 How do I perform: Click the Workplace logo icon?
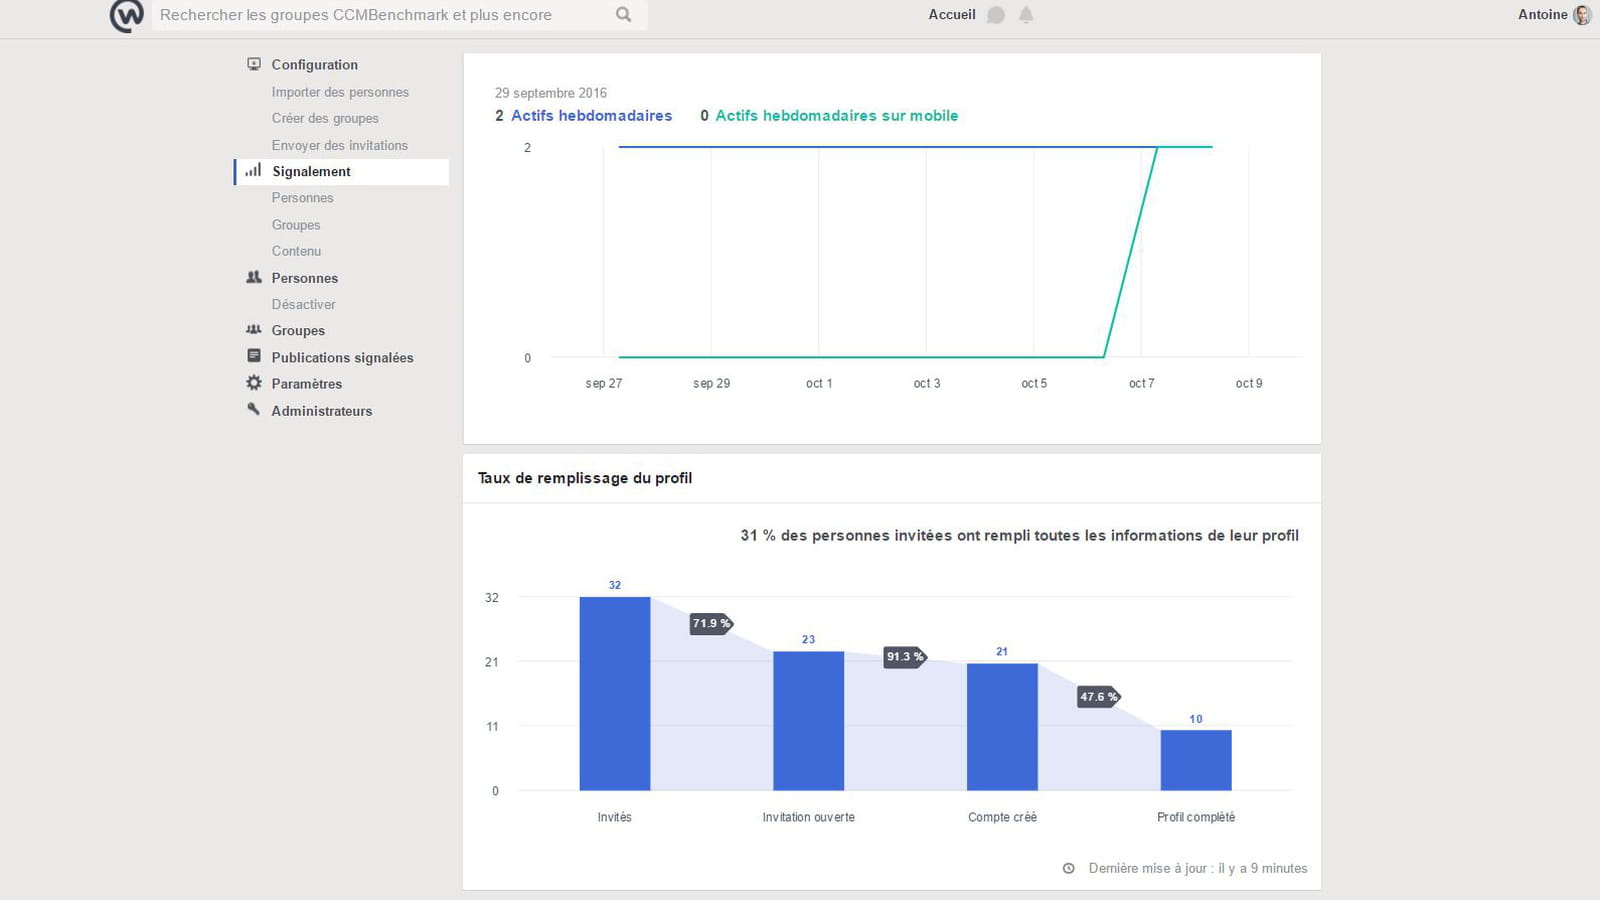[126, 16]
